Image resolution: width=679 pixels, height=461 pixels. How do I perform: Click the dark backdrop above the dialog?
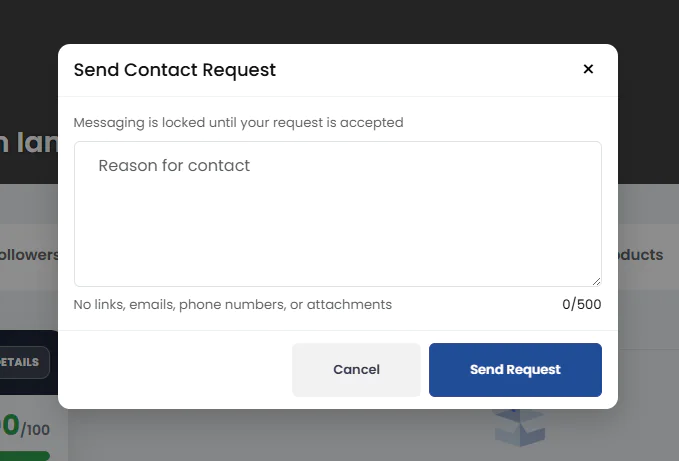click(x=338, y=20)
